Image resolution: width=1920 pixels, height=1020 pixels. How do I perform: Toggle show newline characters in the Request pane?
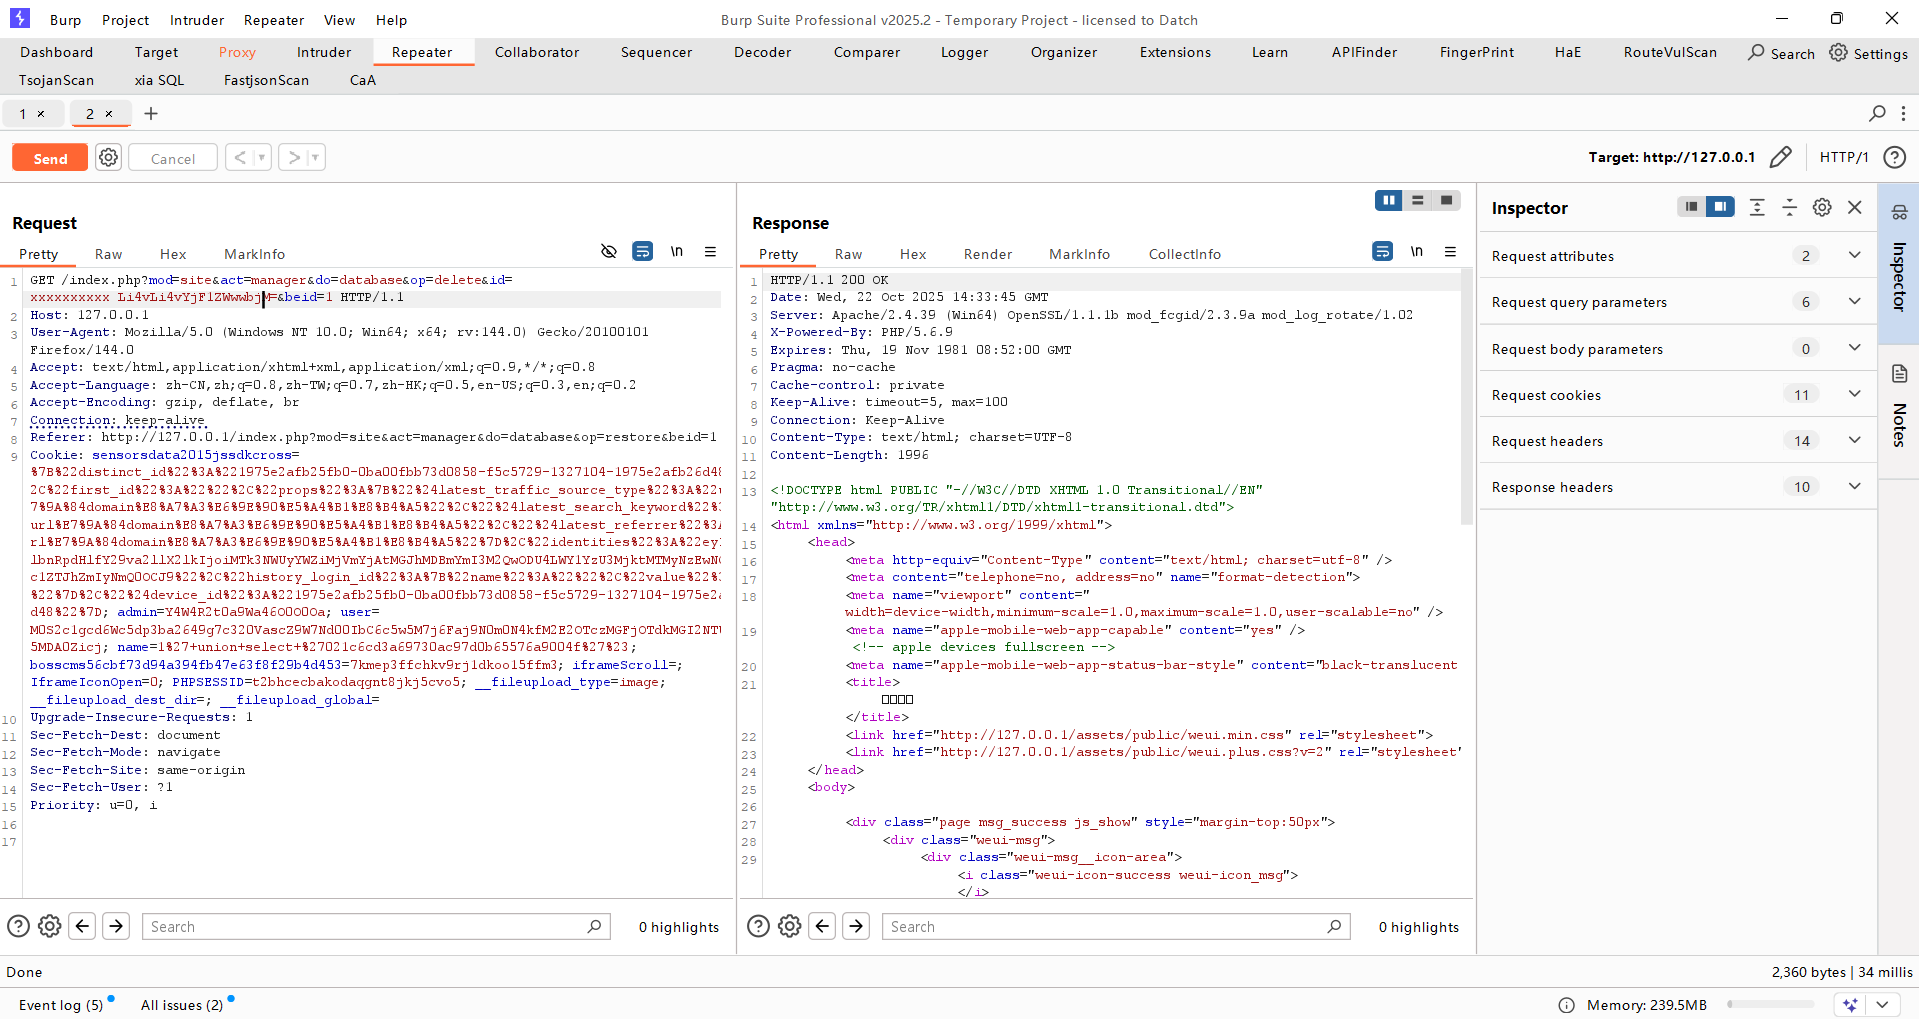[677, 252]
